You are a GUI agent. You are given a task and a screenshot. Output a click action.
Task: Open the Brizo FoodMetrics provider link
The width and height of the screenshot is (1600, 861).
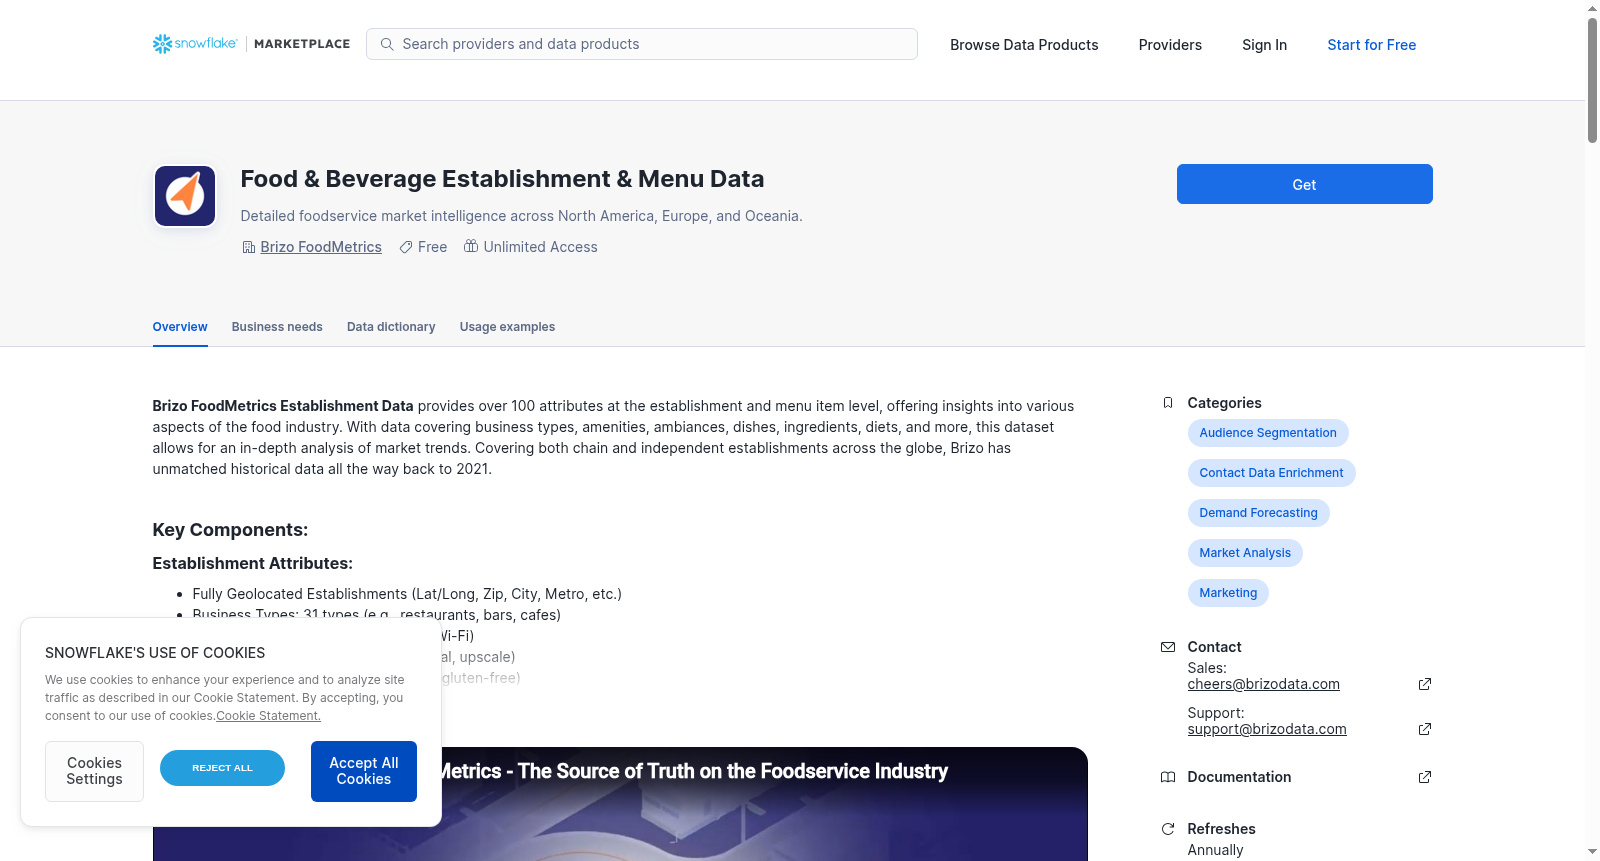[321, 247]
